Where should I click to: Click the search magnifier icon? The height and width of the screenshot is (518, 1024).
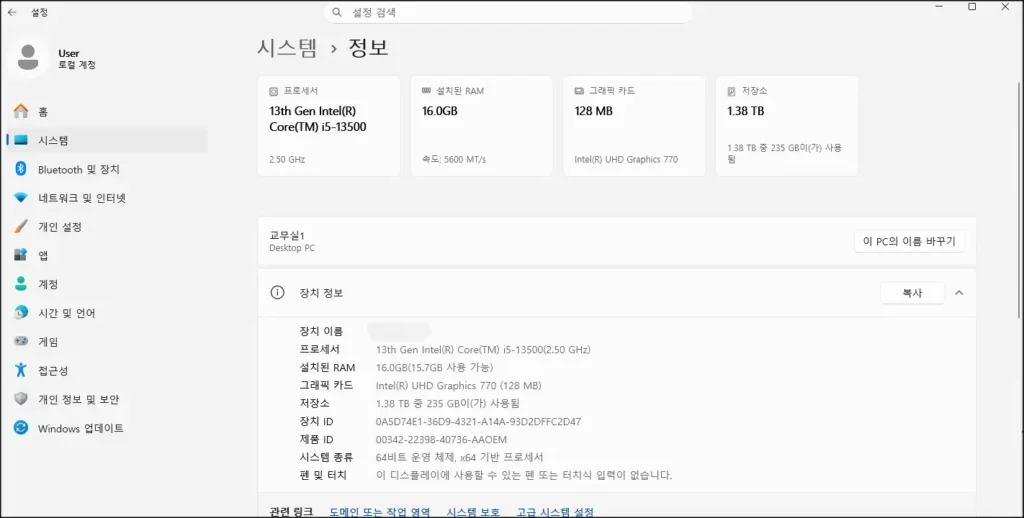pos(337,12)
